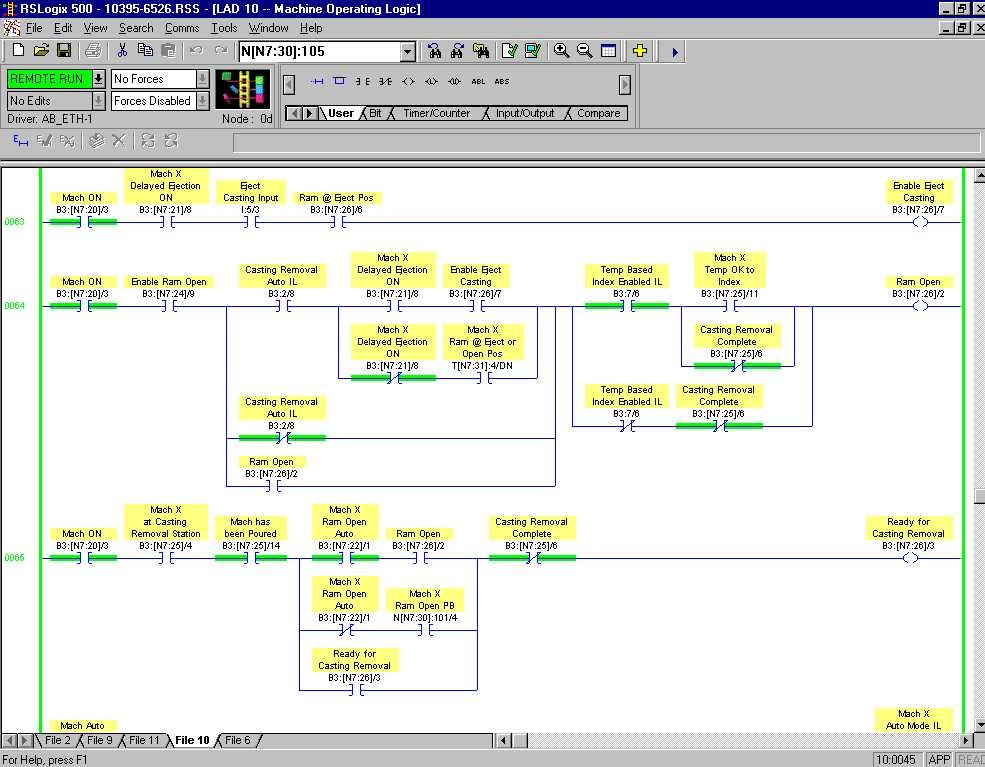The image size is (985, 767).
Task: Click the edit rung icon on edit toolbar
Action: 20,141
